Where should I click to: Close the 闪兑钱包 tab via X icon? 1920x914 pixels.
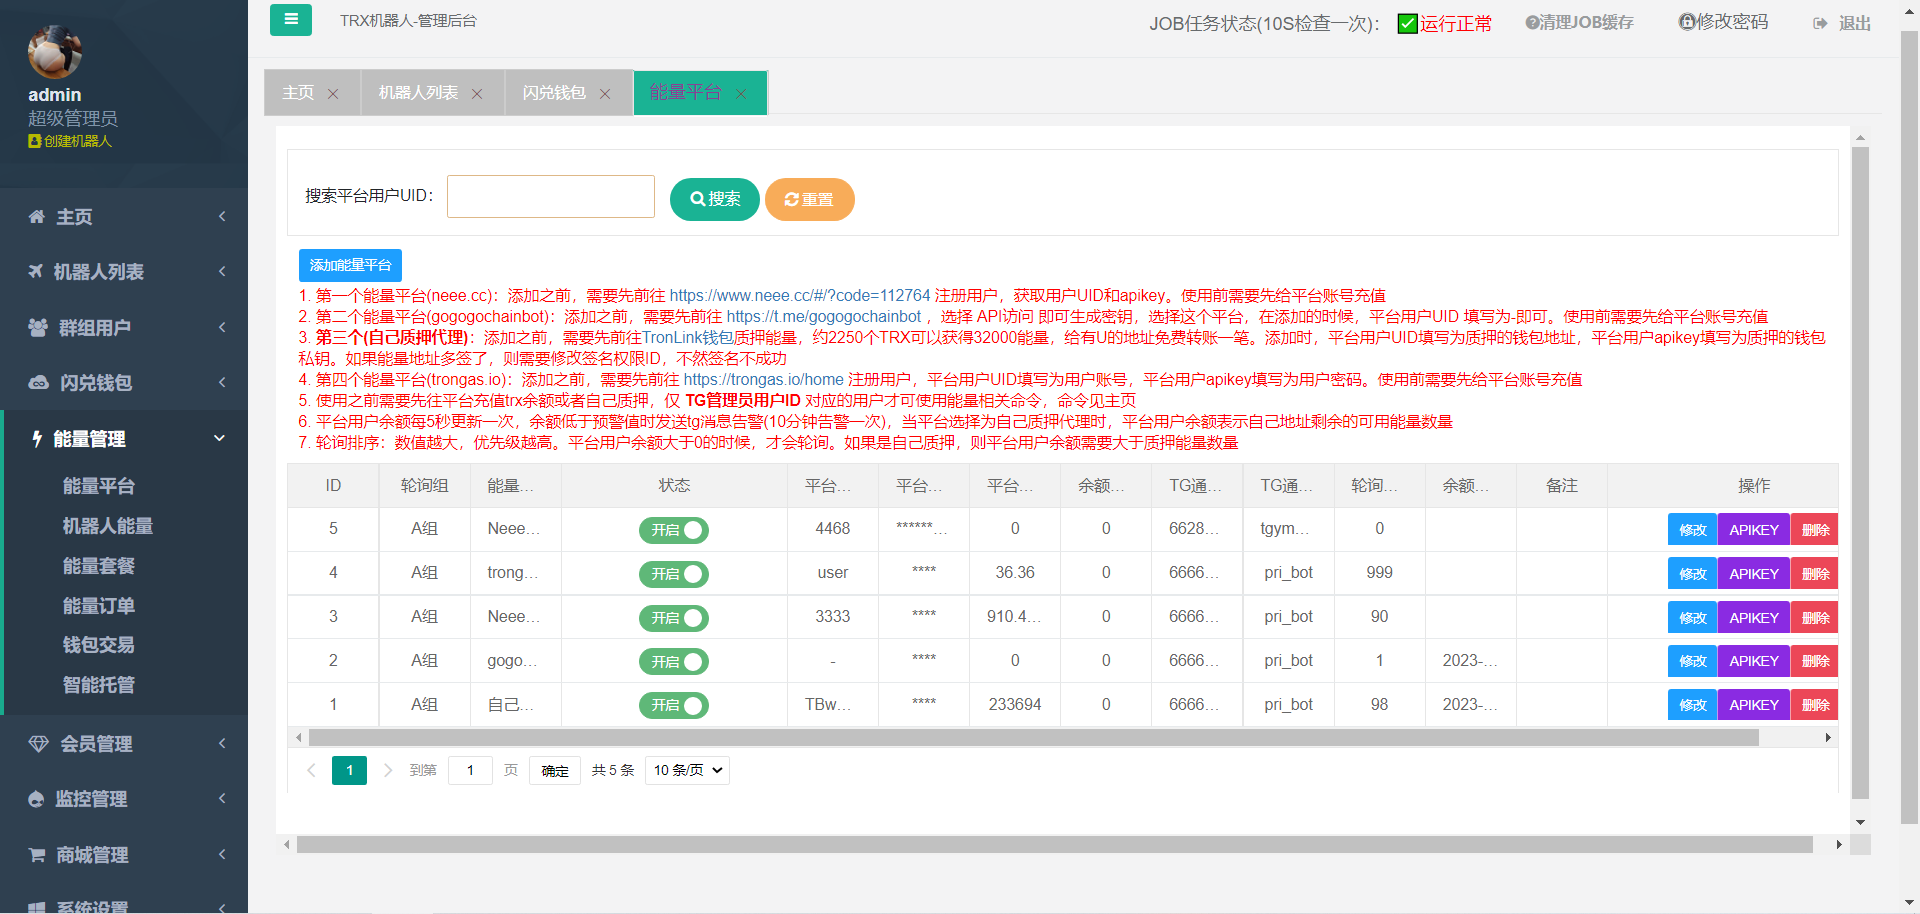(605, 94)
